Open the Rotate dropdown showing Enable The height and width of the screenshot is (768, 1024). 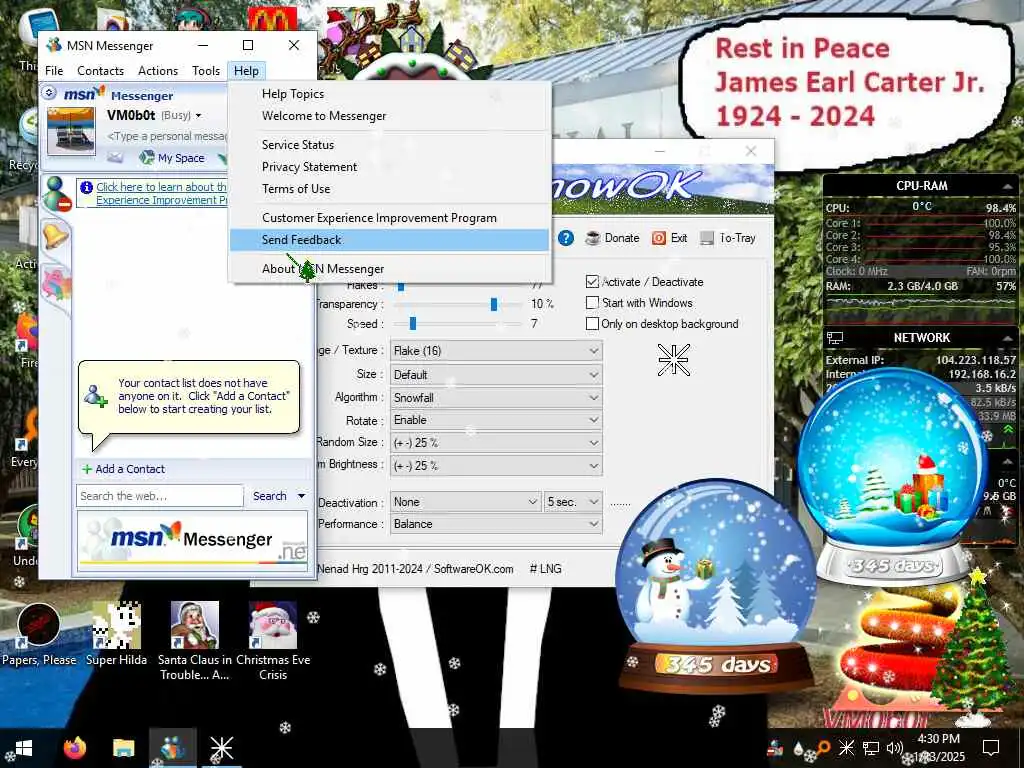tap(496, 420)
